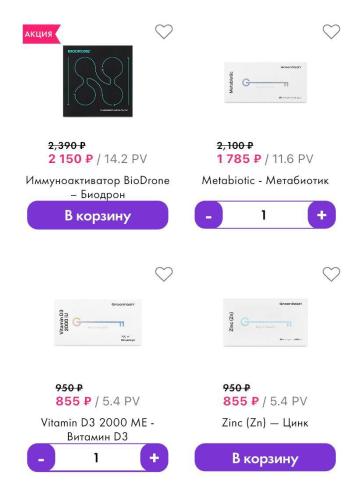The height and width of the screenshot is (500, 363).
Task: Select the Metabiotic quantity field
Action: point(265,215)
